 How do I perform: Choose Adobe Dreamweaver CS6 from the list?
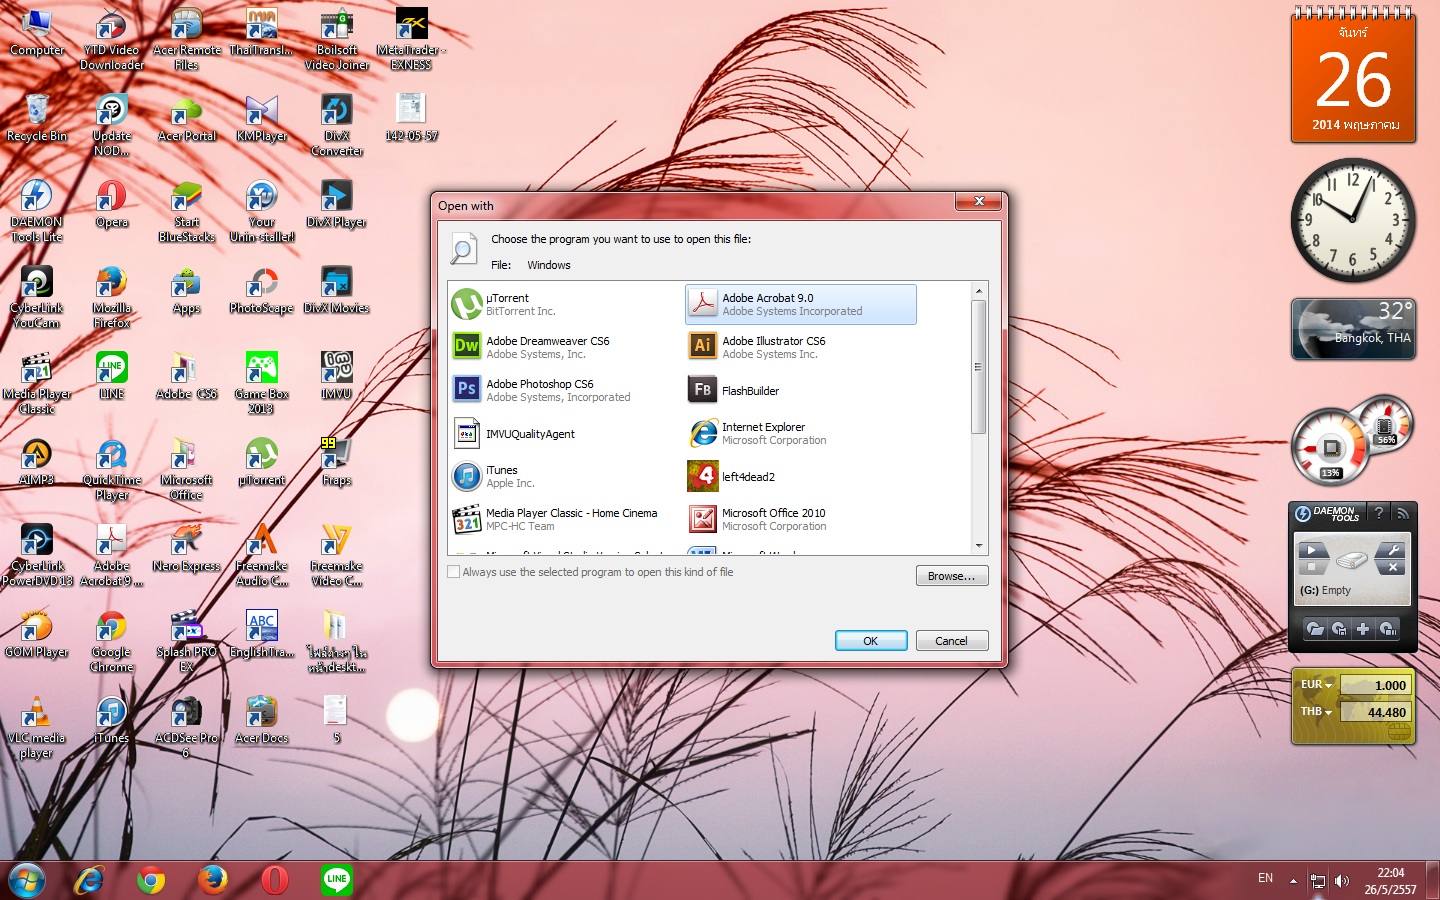click(547, 347)
